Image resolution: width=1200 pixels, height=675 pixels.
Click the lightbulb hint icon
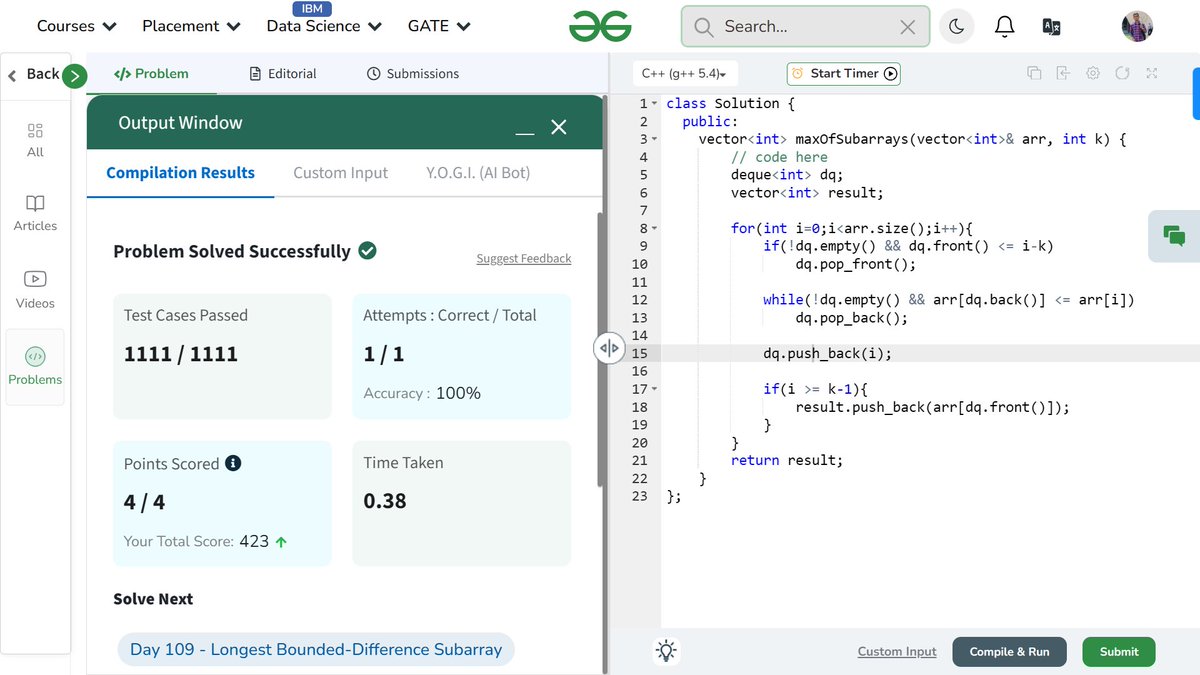tap(666, 651)
